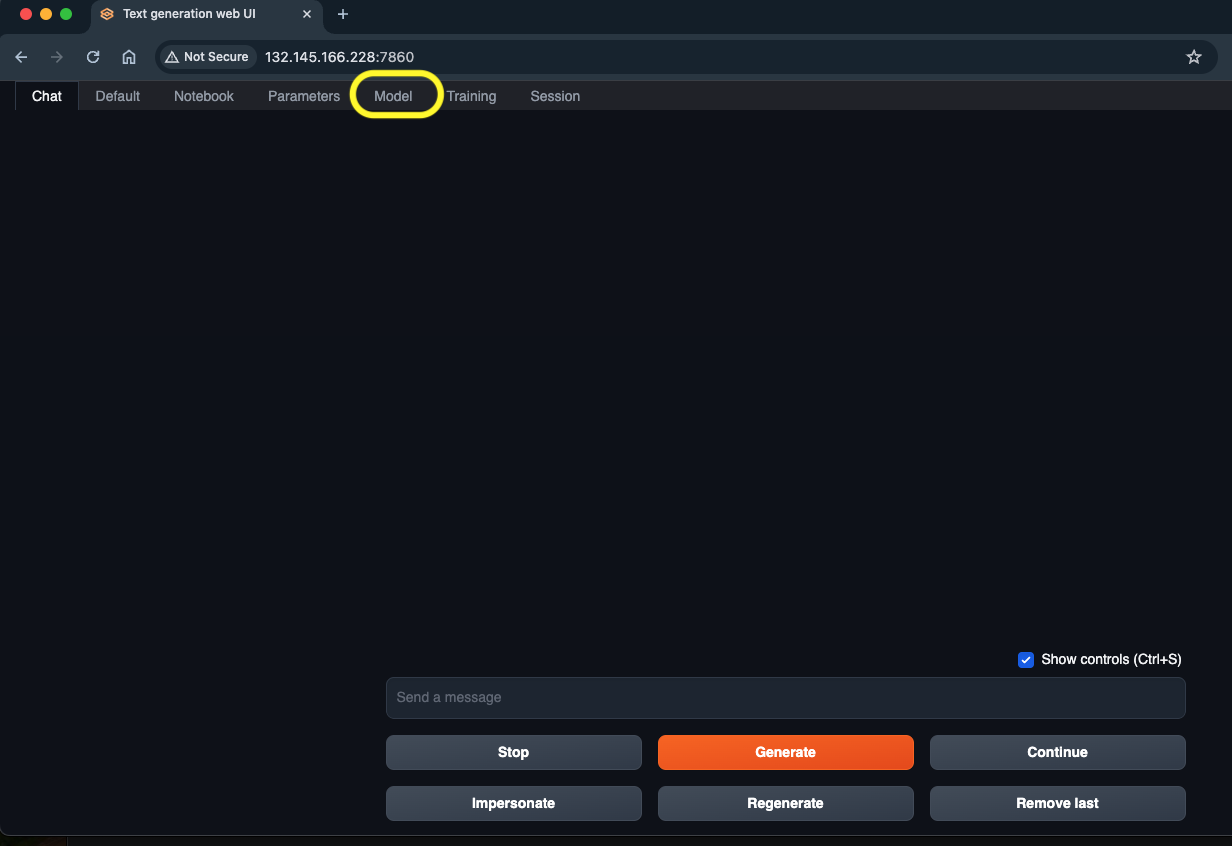Click the Impersonate button
This screenshot has height=846, width=1232.
click(513, 803)
